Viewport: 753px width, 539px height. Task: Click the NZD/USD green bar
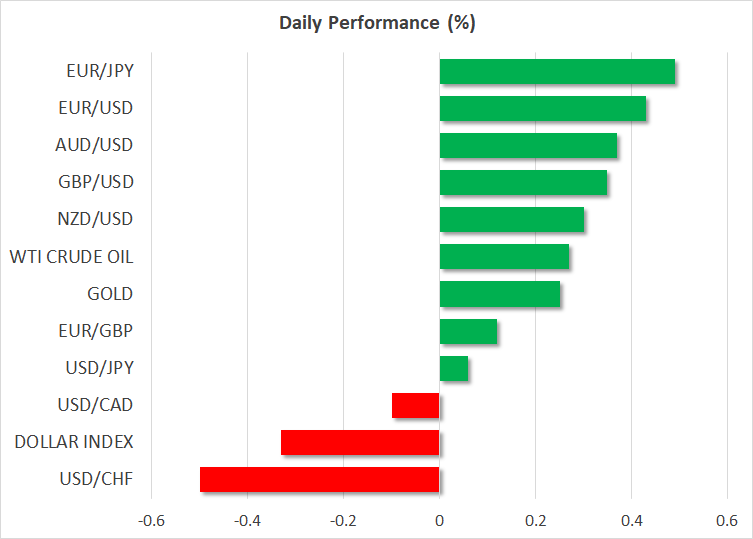click(511, 219)
